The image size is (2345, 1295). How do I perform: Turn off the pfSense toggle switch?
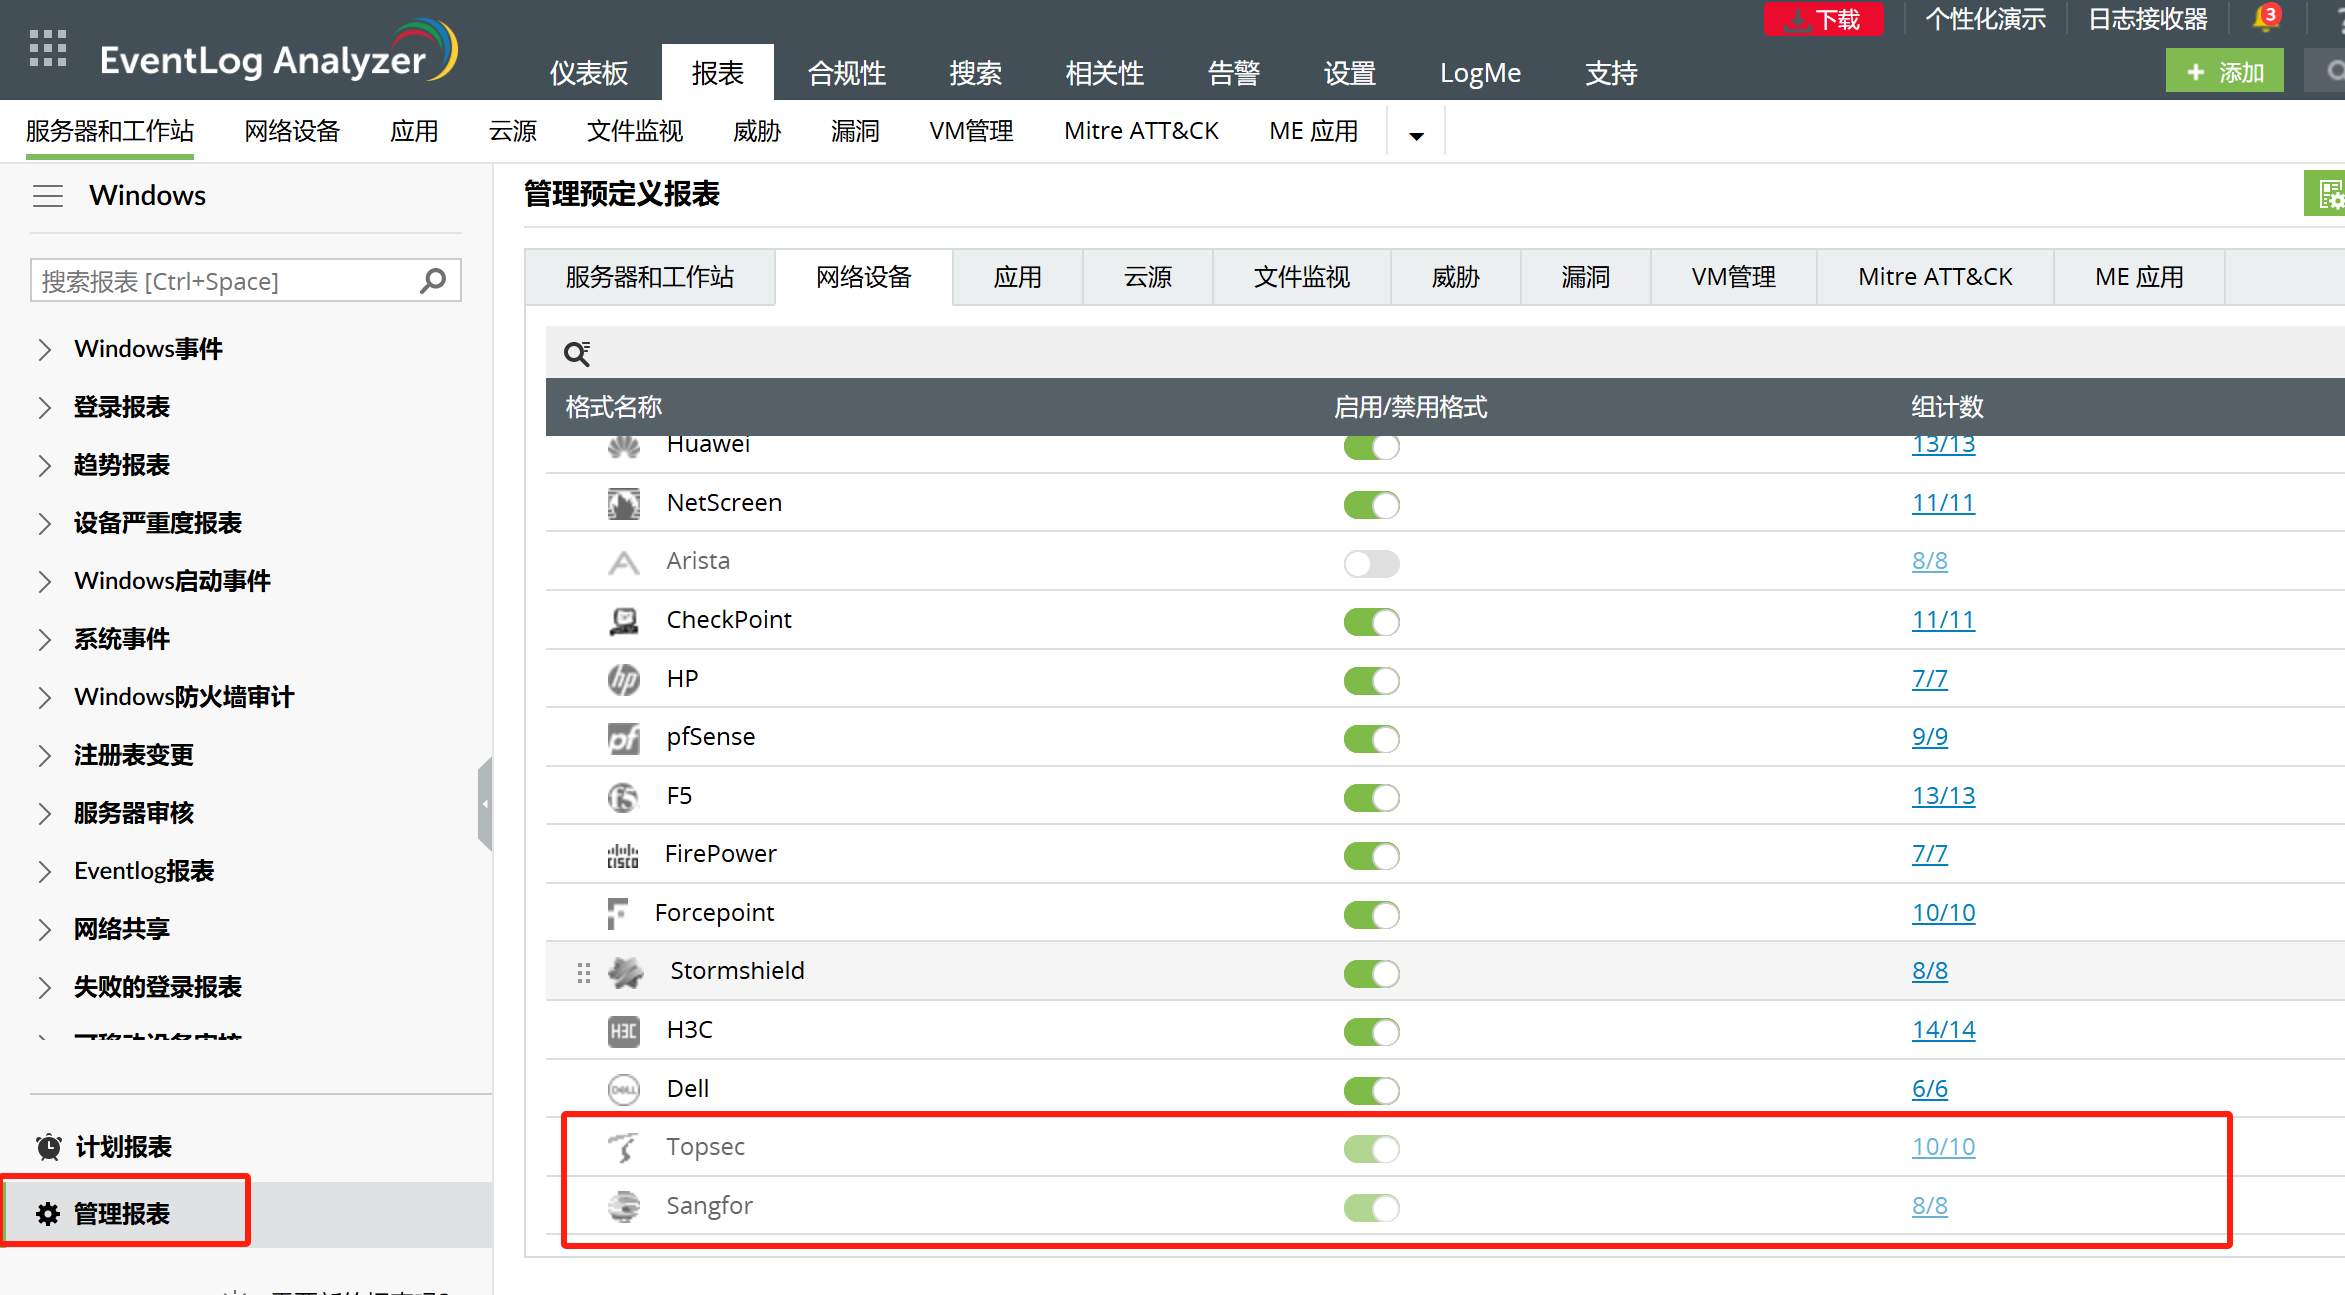[x=1371, y=739]
